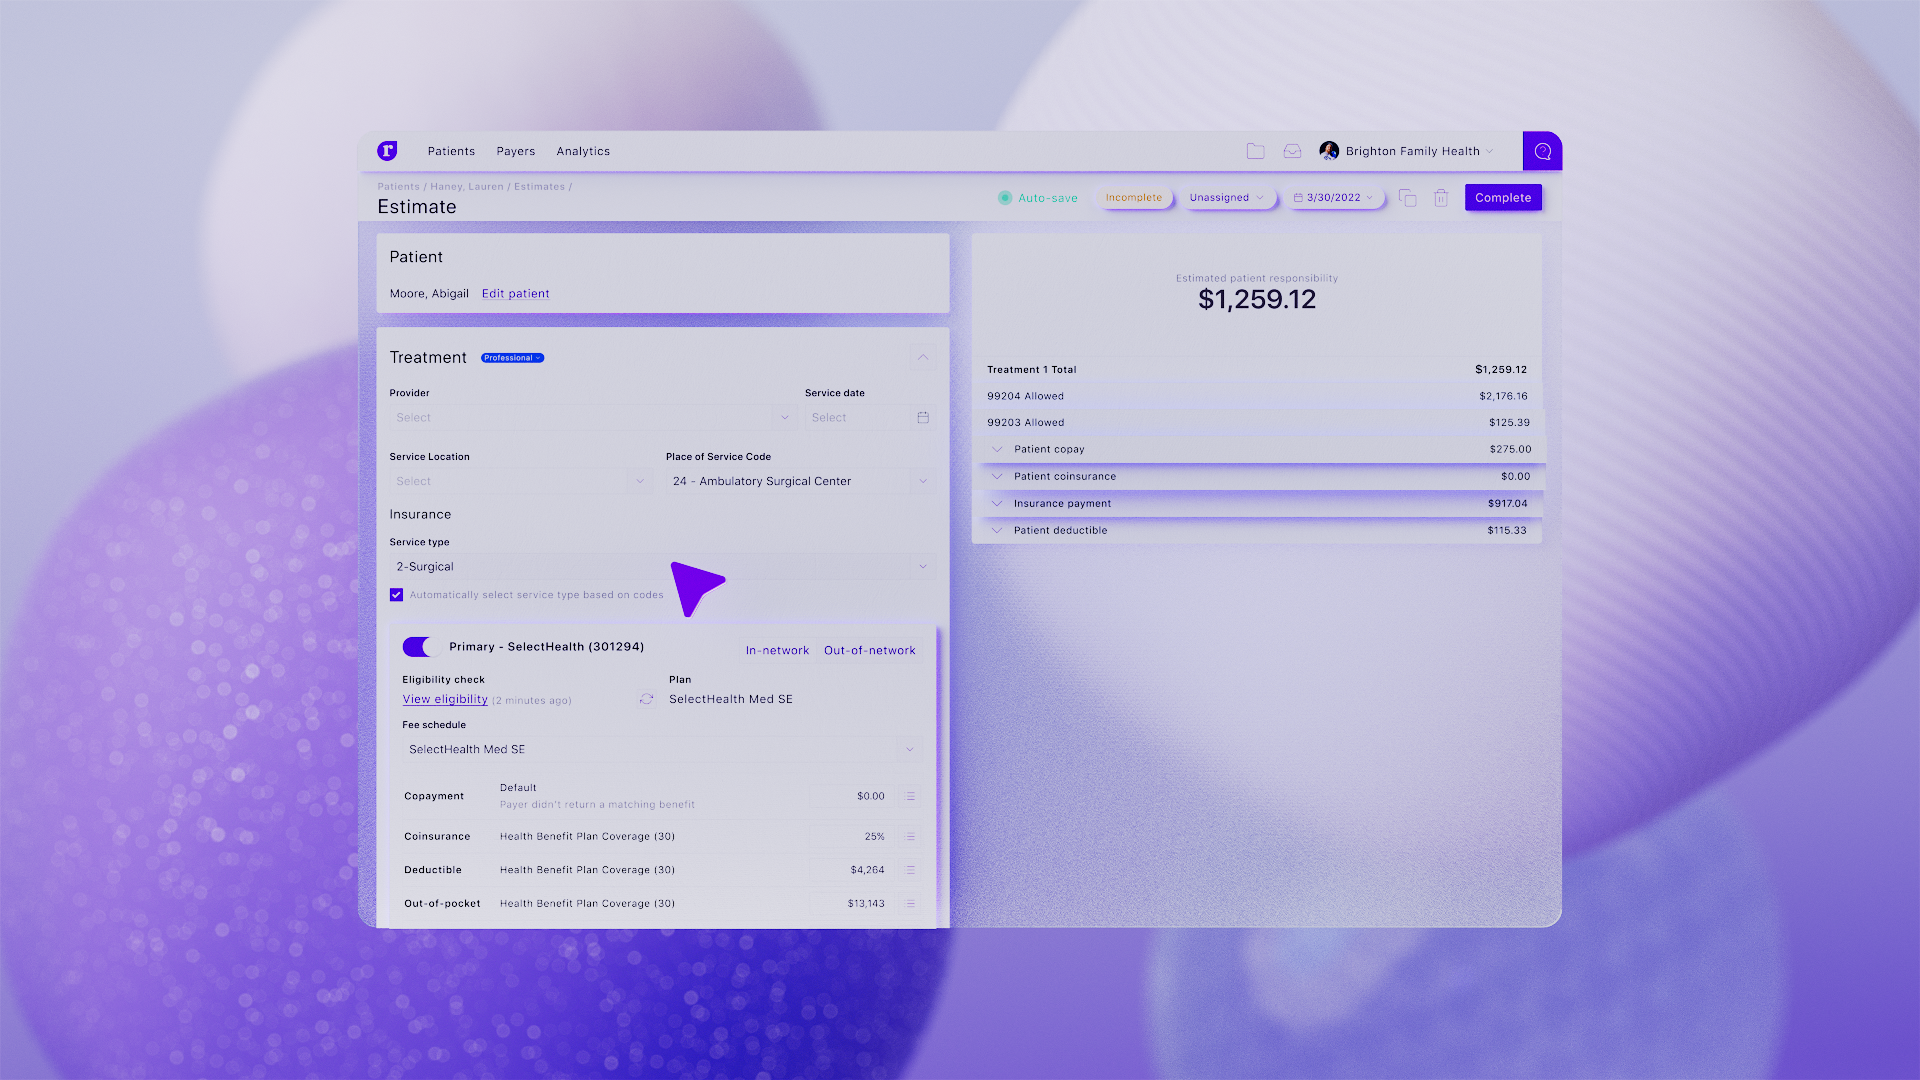The width and height of the screenshot is (1920, 1080).
Task: Expand the Insurance payment row
Action: tap(996, 503)
